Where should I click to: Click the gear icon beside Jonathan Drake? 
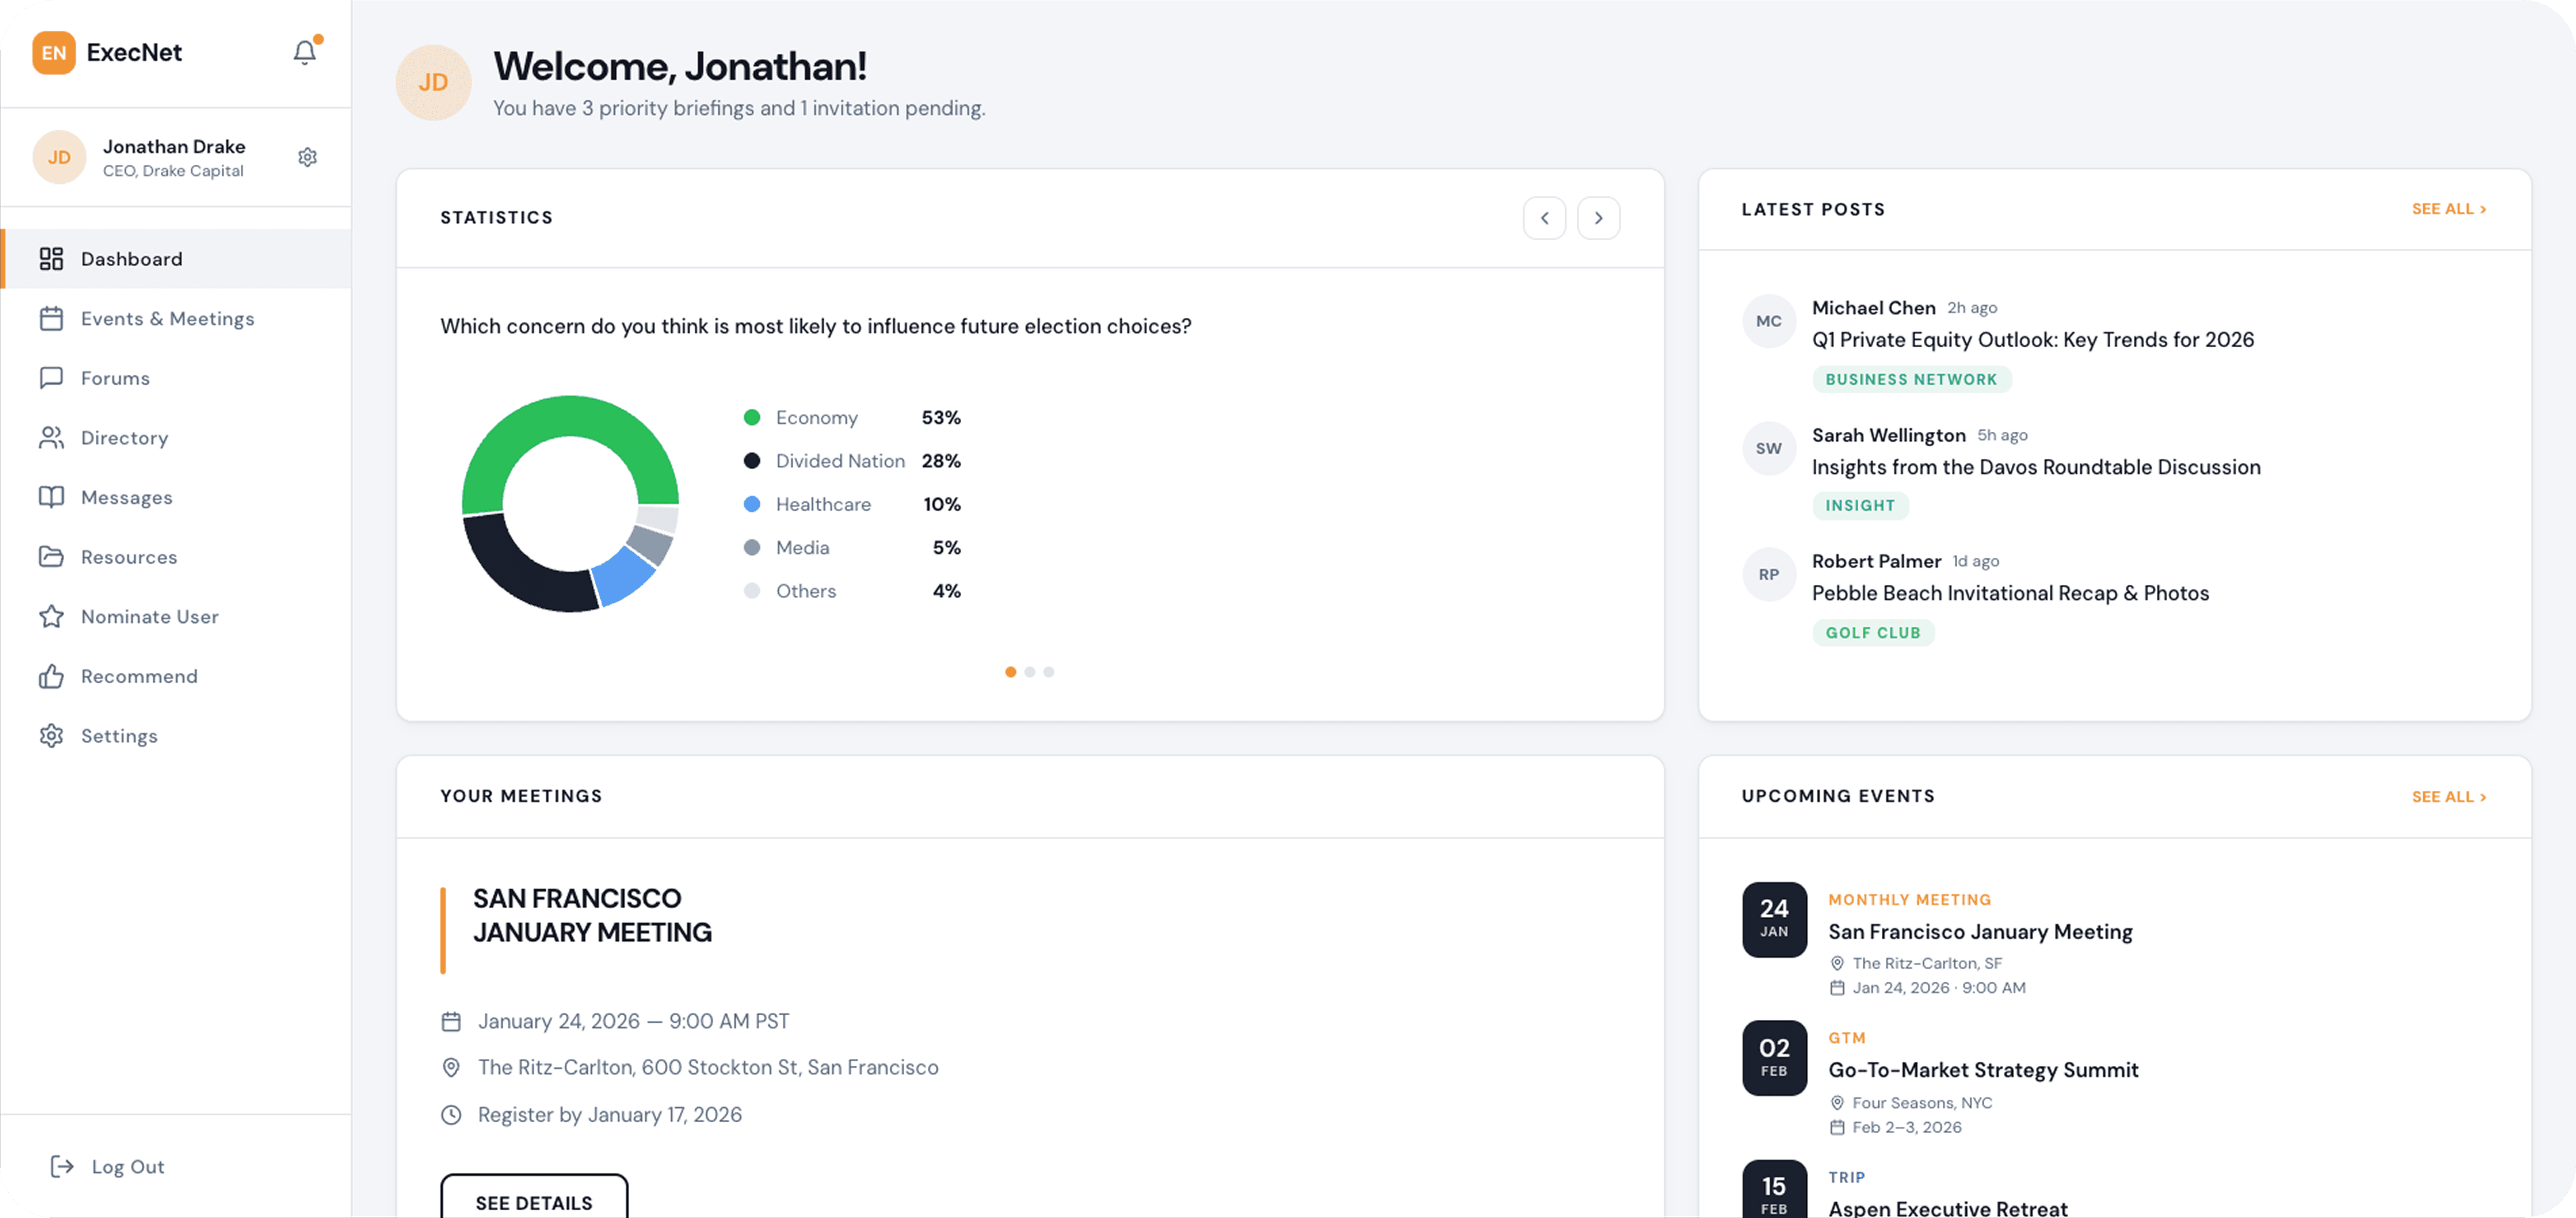308,157
